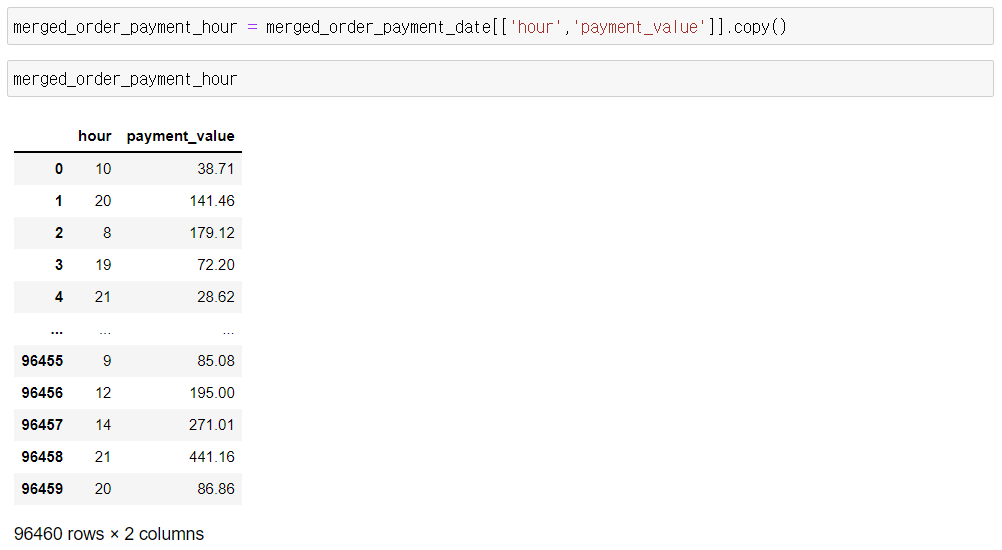This screenshot has width=1002, height=550.
Task: Select row index 96455
Action: click(x=42, y=360)
